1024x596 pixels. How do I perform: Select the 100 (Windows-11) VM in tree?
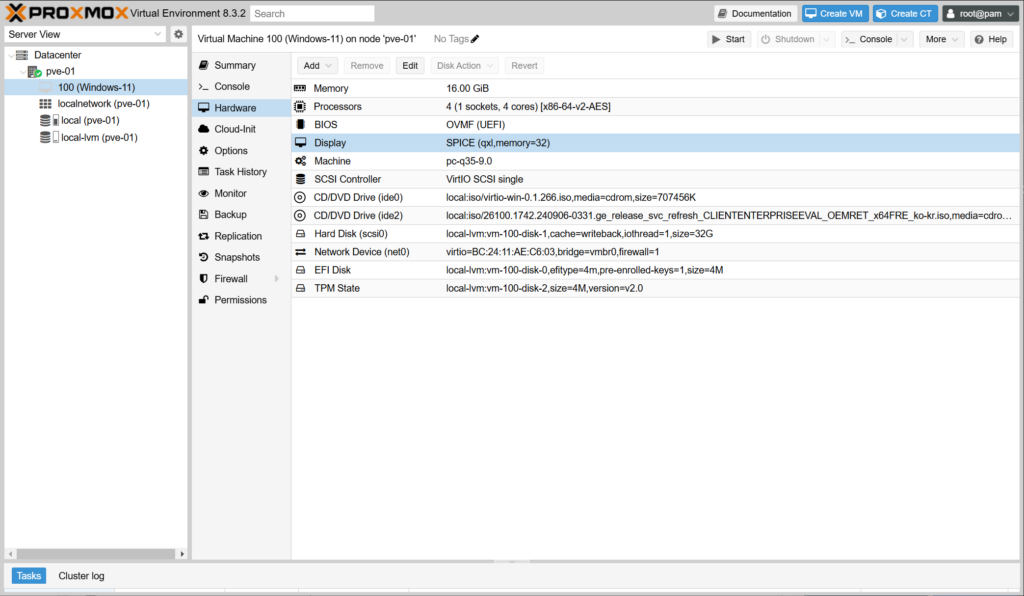96,87
